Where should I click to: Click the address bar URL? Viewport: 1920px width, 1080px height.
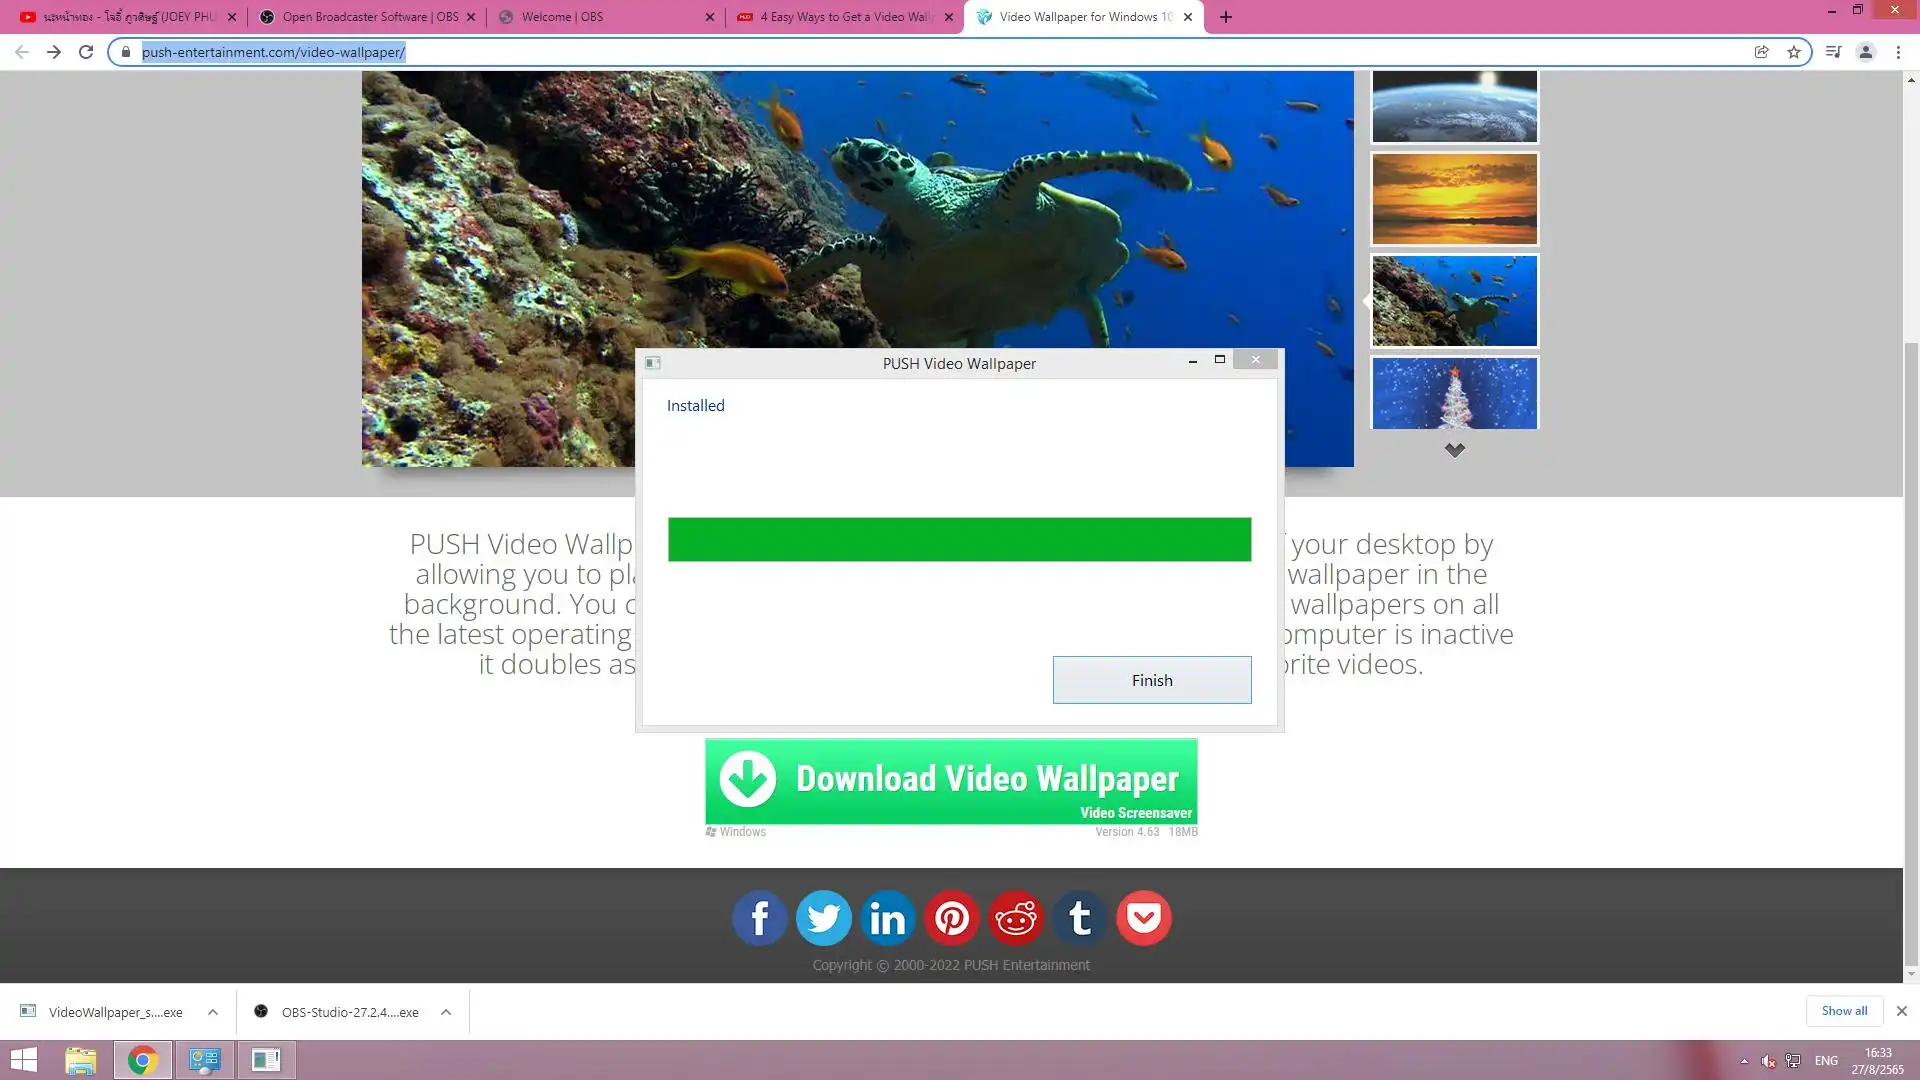[273, 52]
